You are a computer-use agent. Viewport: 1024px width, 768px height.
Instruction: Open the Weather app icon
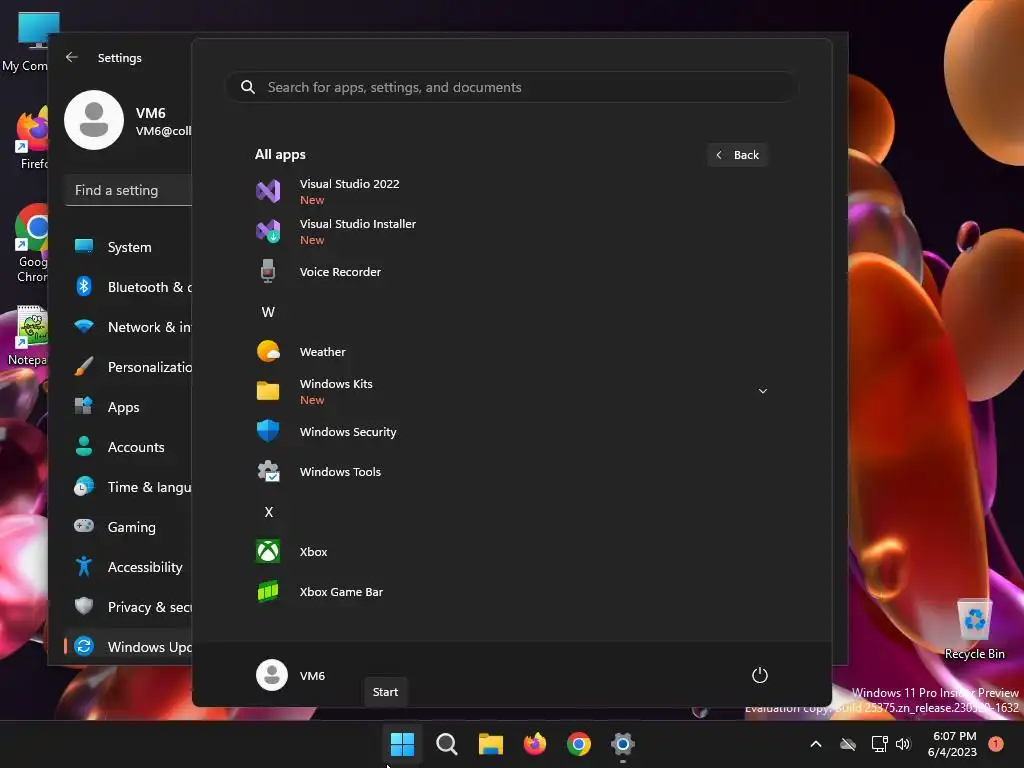[x=268, y=351]
